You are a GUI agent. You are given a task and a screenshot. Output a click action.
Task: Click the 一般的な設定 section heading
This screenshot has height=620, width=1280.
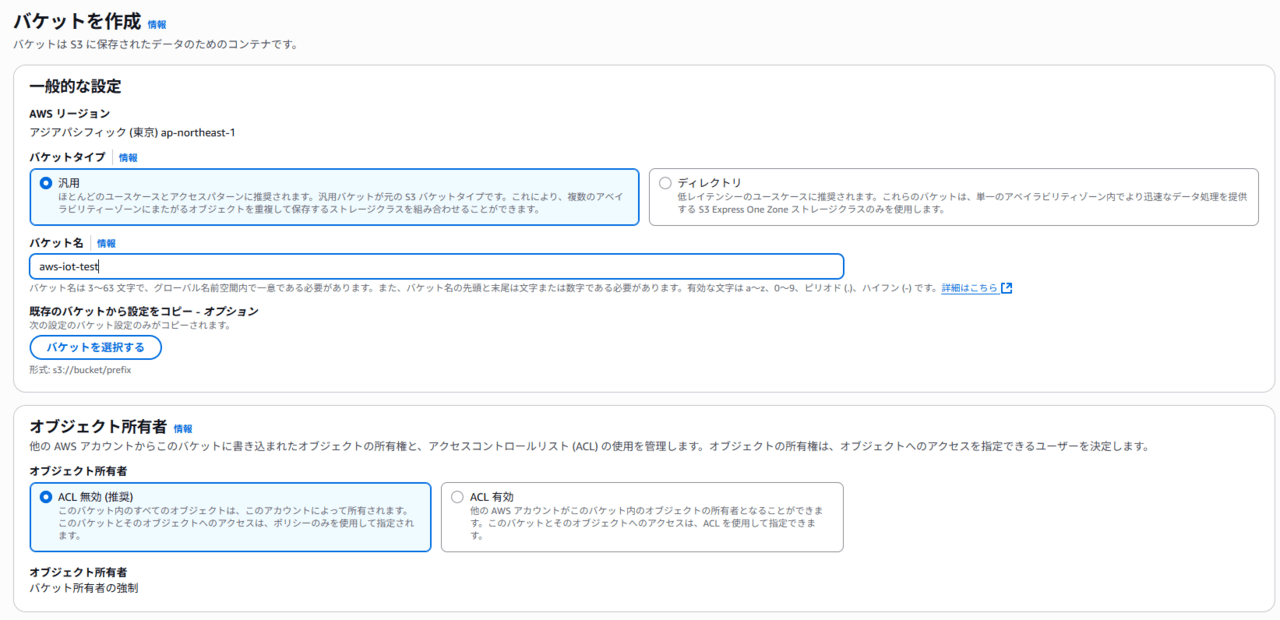[x=75, y=87]
